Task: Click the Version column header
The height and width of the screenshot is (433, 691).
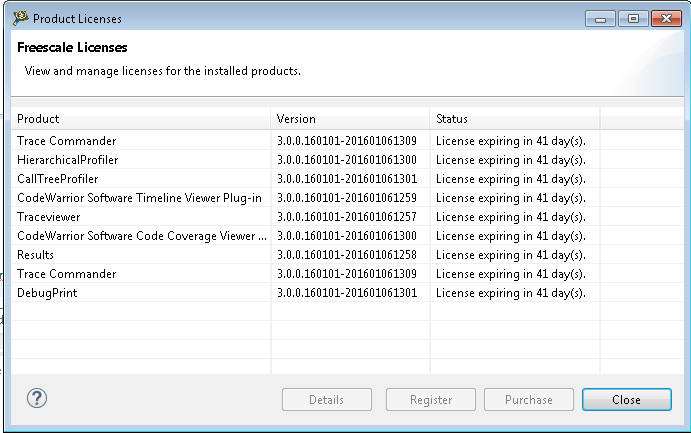Action: click(350, 119)
